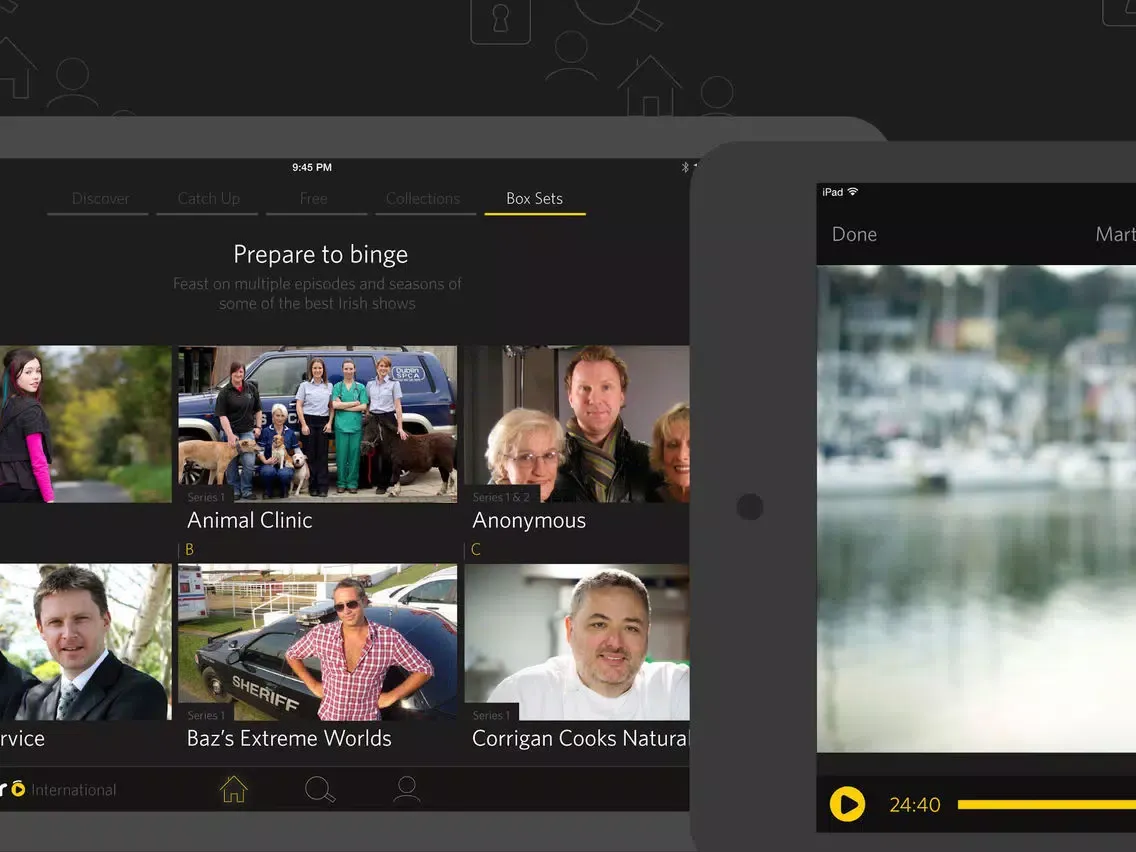The image size is (1136, 852).
Task: Open the profile person icon
Action: [x=406, y=789]
